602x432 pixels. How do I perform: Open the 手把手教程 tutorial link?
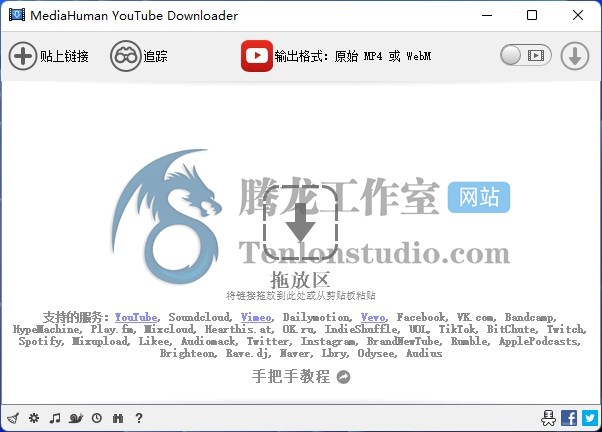tap(291, 376)
